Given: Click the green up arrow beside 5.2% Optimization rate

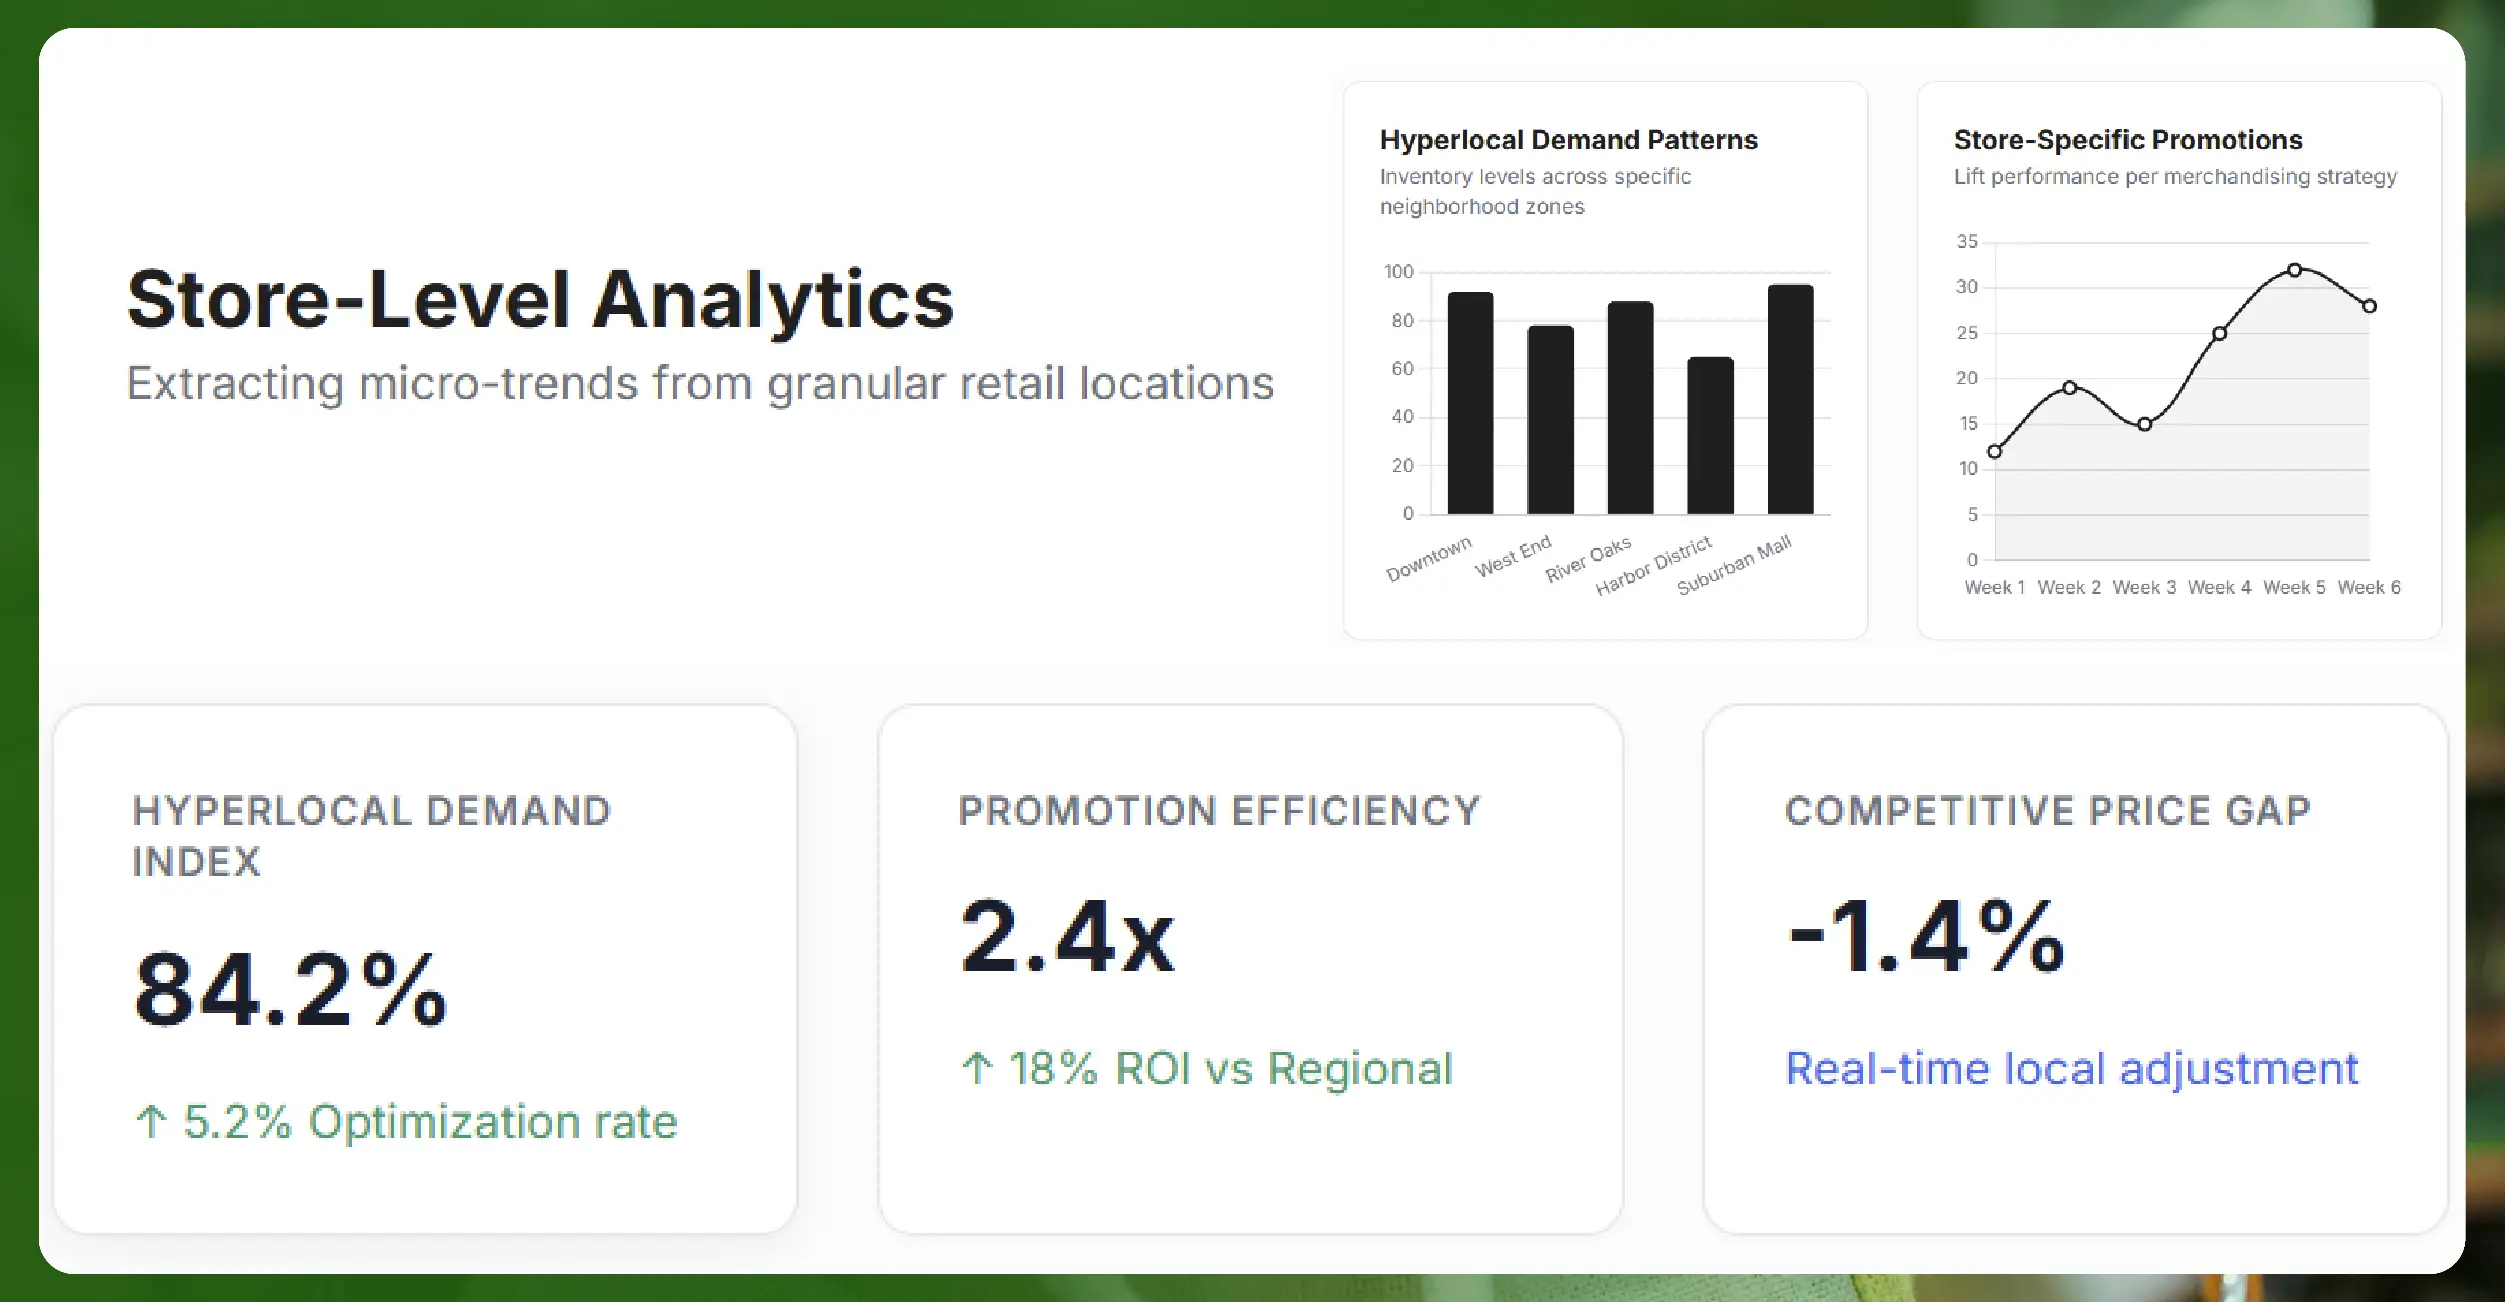Looking at the screenshot, I should coord(152,1121).
